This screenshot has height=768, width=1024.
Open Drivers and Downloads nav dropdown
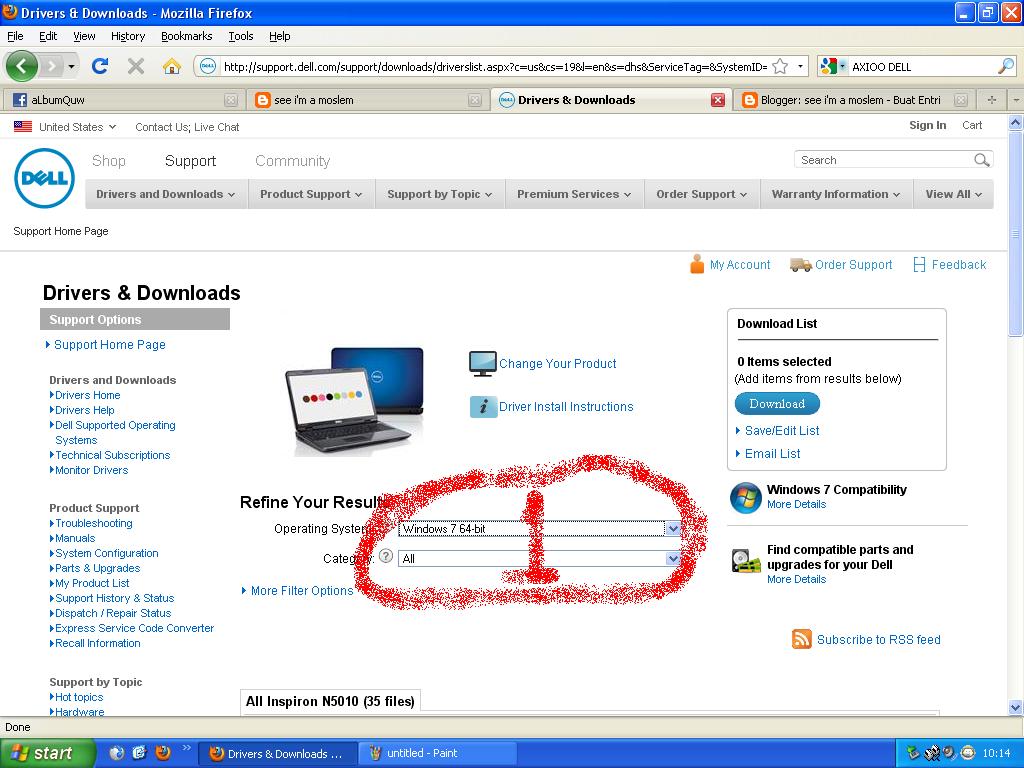166,194
